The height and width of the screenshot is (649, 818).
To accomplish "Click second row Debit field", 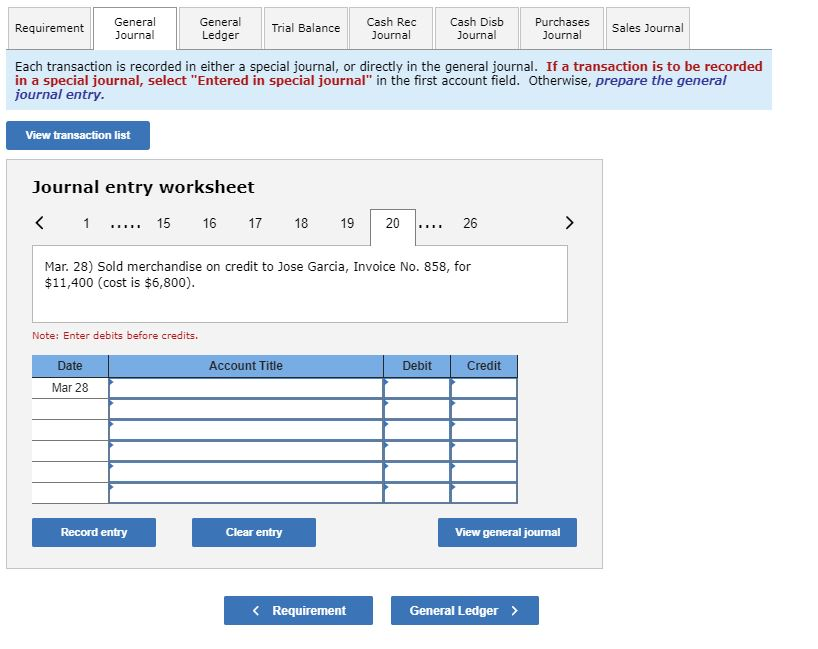I will click(x=417, y=409).
